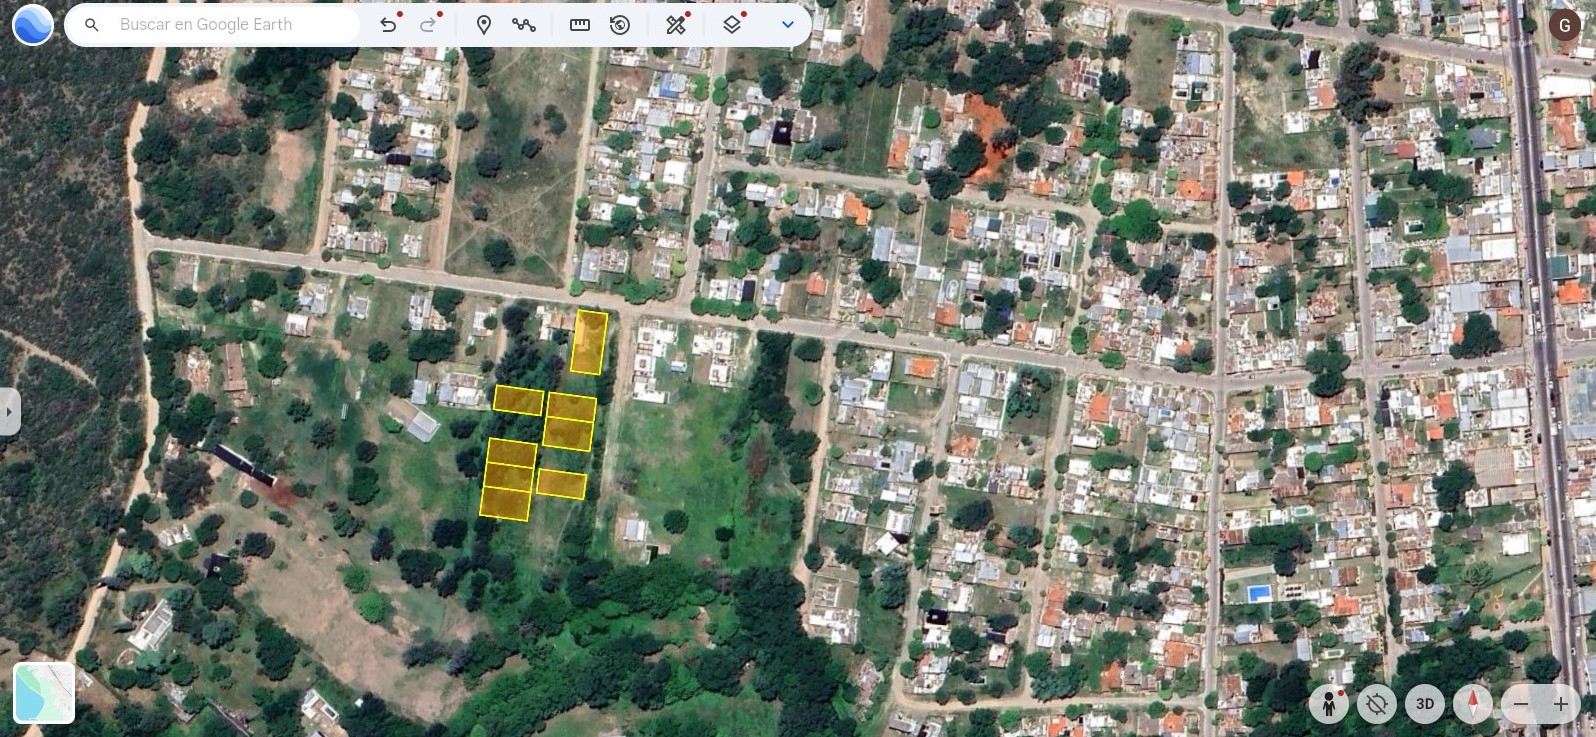Activate Street View pegman
This screenshot has width=1596, height=737.
point(1329,704)
